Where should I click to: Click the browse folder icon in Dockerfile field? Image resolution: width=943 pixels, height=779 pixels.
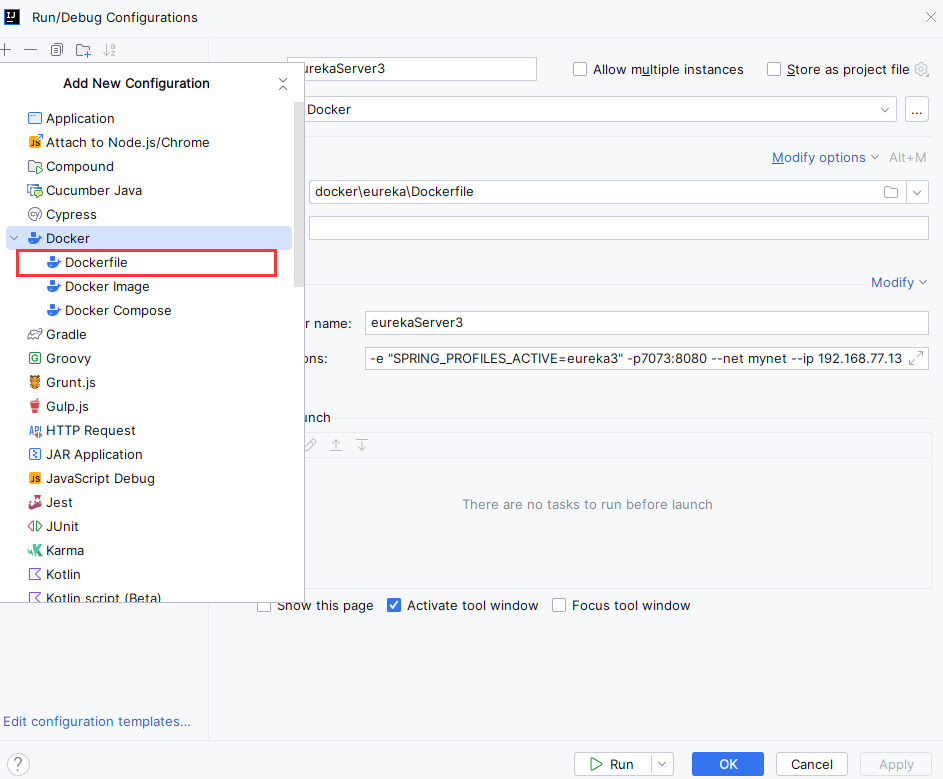coord(891,192)
